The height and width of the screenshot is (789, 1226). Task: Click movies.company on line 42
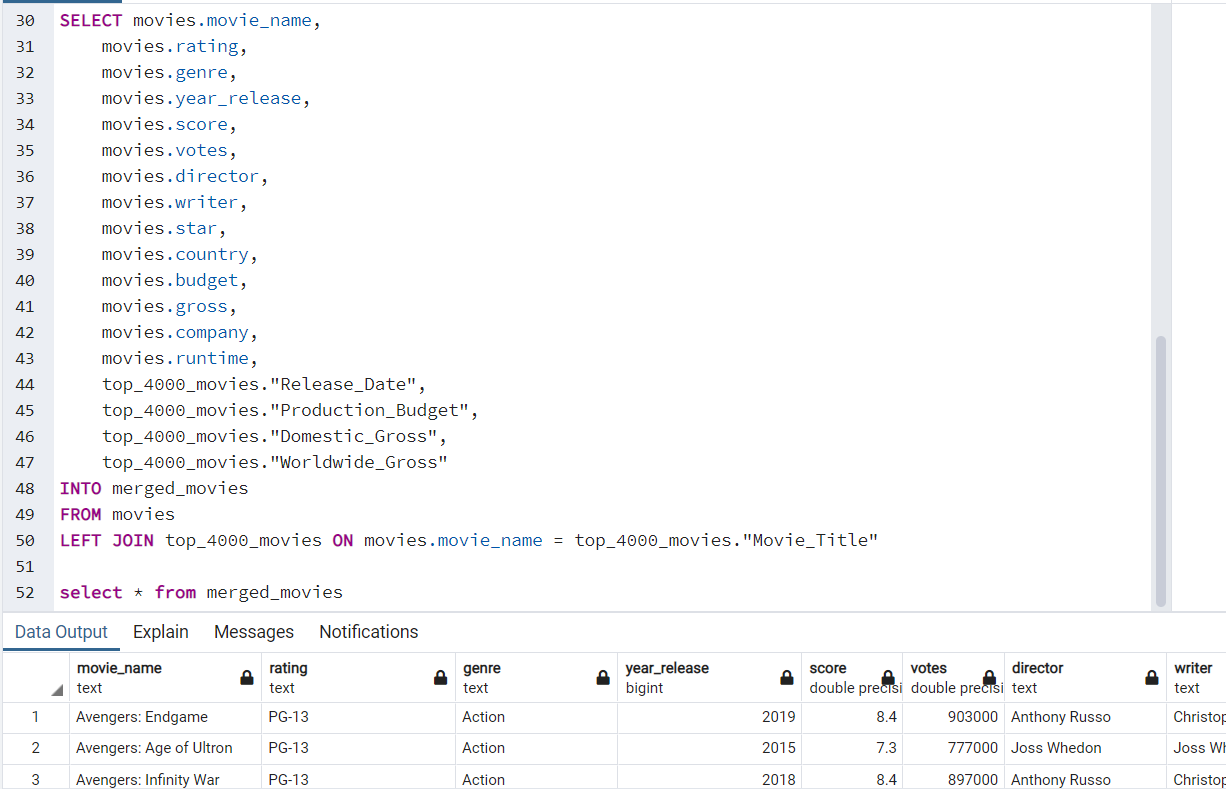tap(175, 332)
